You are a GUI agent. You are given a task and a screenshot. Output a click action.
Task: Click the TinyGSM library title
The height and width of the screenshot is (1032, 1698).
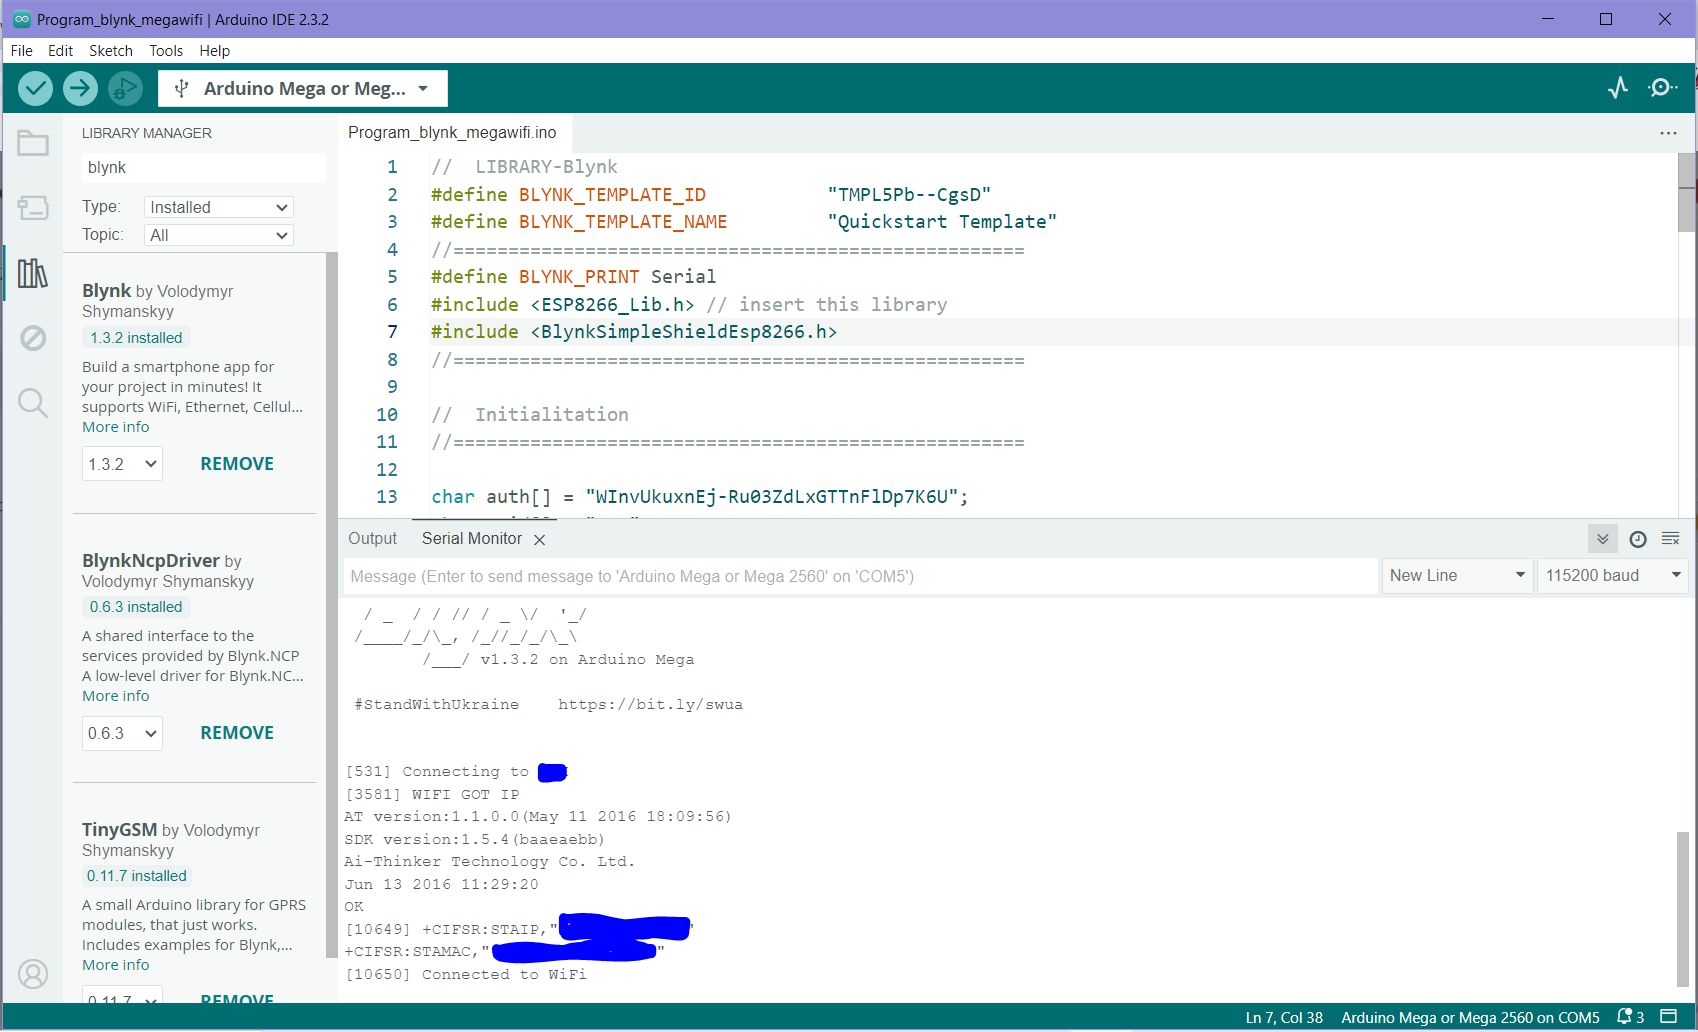pos(120,830)
